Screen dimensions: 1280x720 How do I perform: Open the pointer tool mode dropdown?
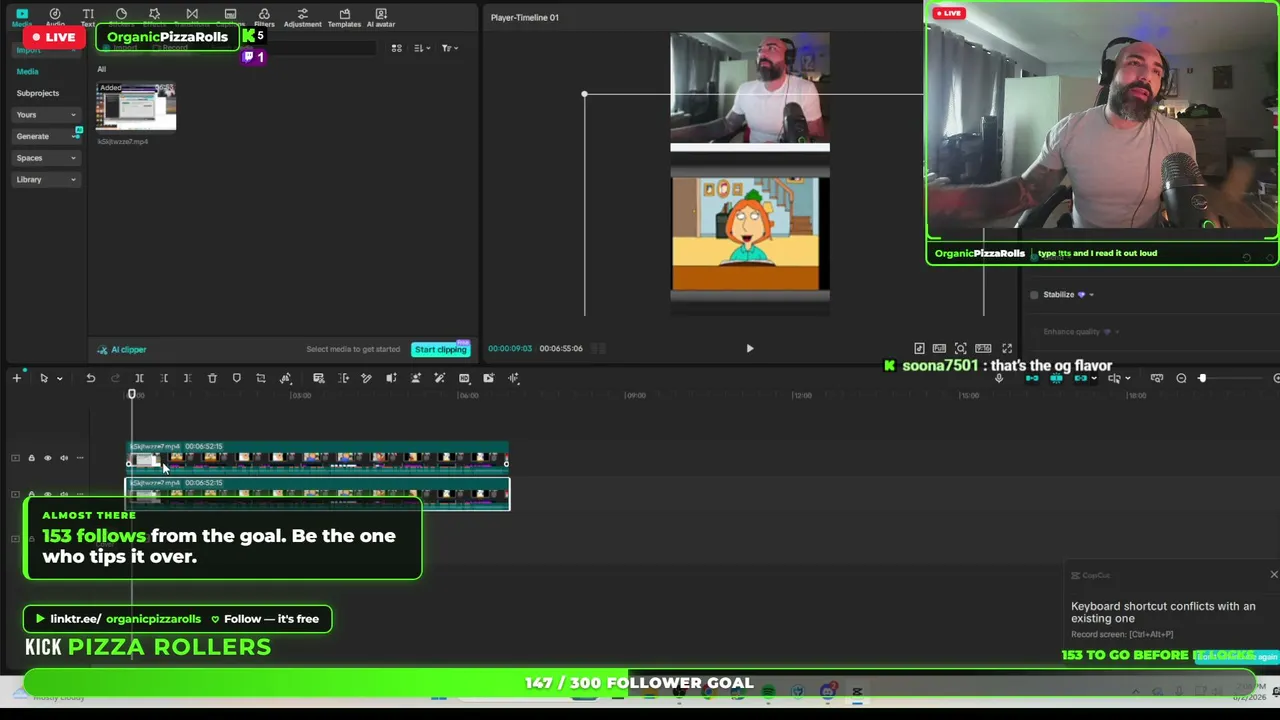pos(60,378)
